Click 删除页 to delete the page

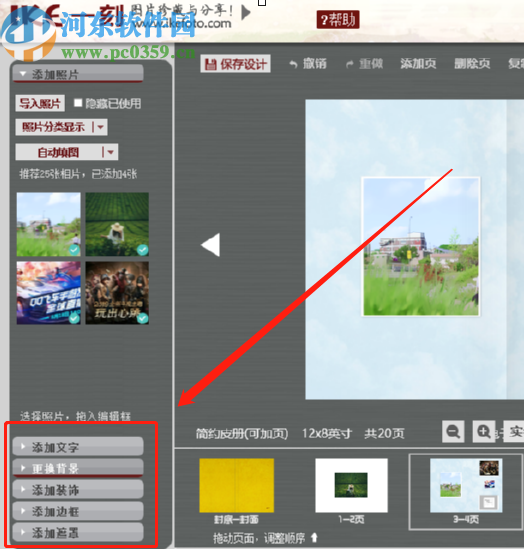[x=472, y=63]
